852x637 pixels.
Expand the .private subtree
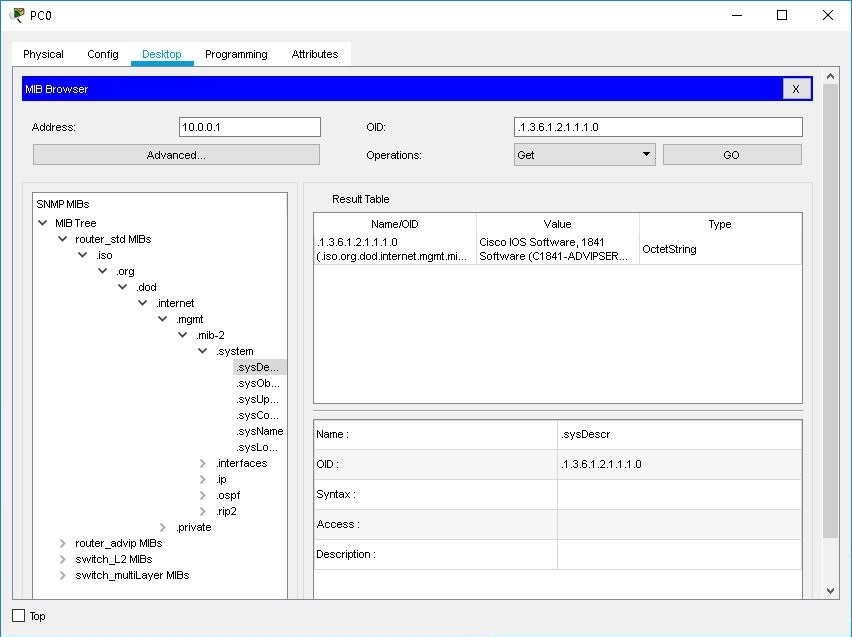162,527
